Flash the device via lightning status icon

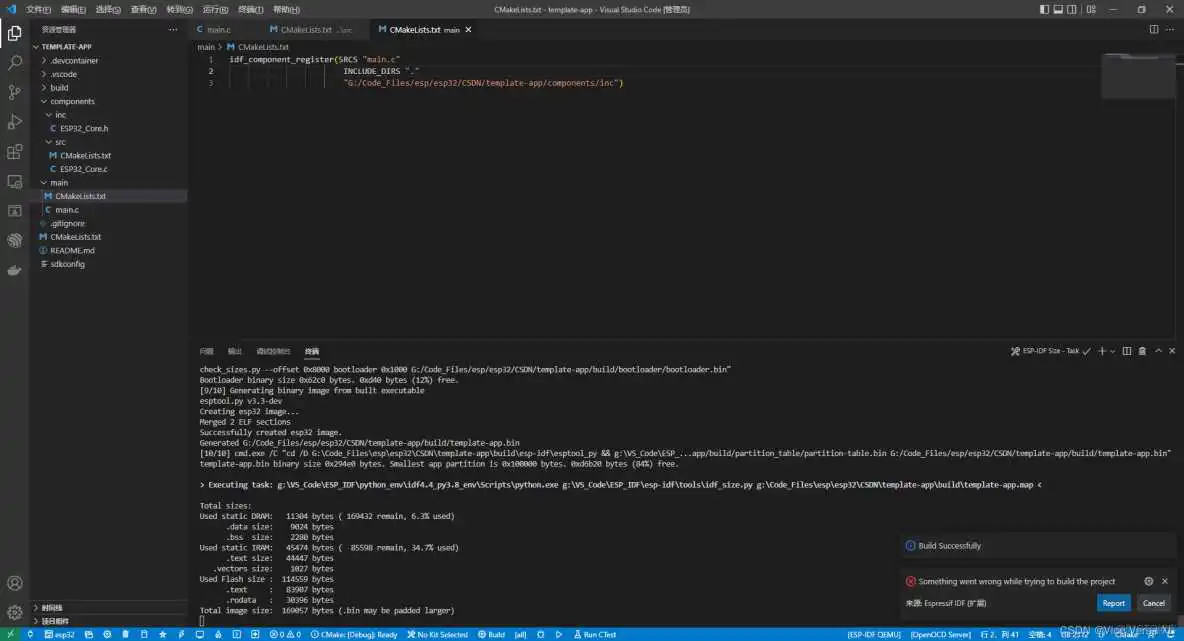(x=180, y=634)
